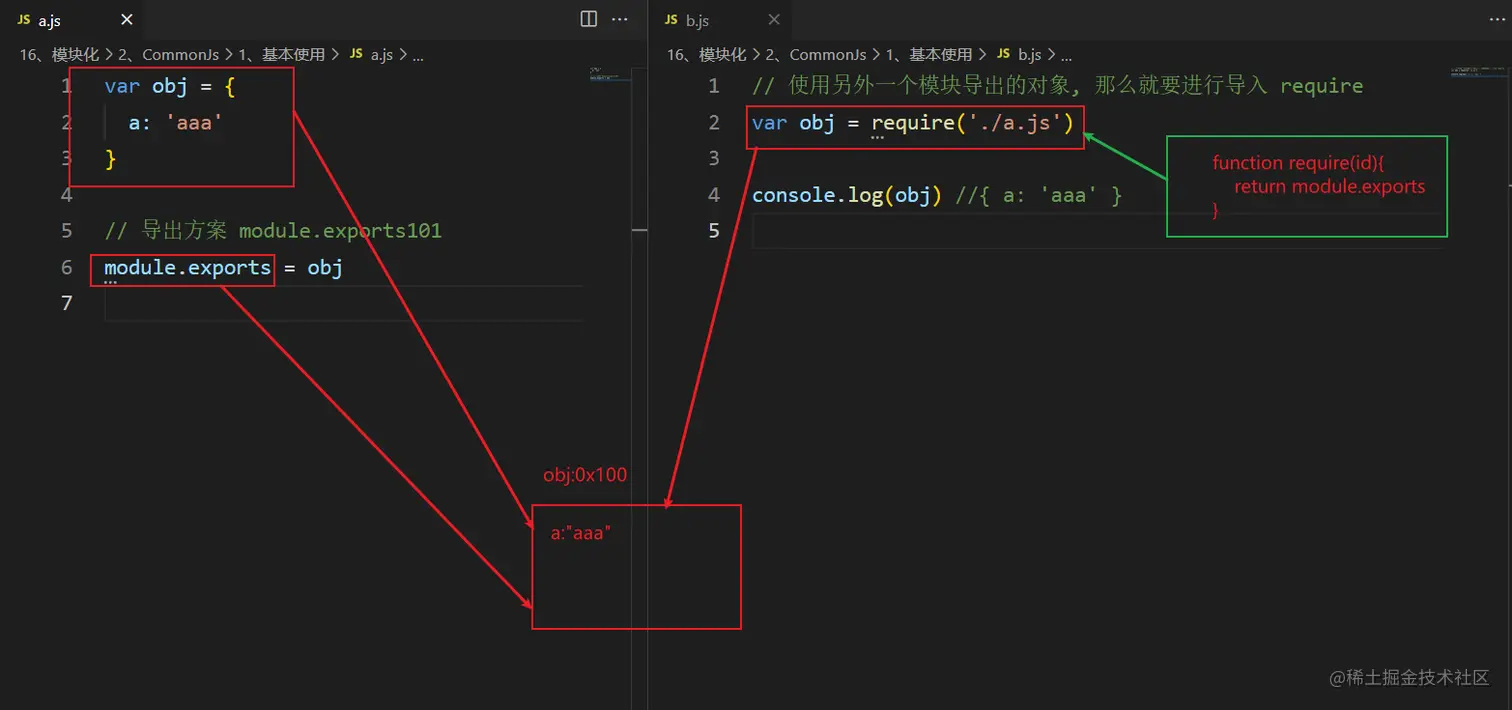Image resolution: width=1512 pixels, height=710 pixels.
Task: Switch to the a.js editor tab
Action: [x=75, y=19]
